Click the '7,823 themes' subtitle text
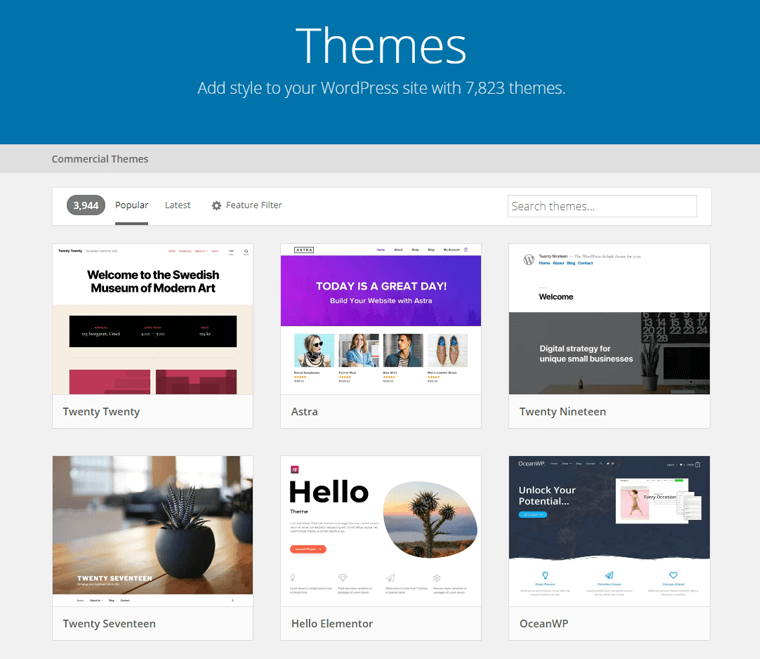The image size is (760, 659). pos(515,88)
